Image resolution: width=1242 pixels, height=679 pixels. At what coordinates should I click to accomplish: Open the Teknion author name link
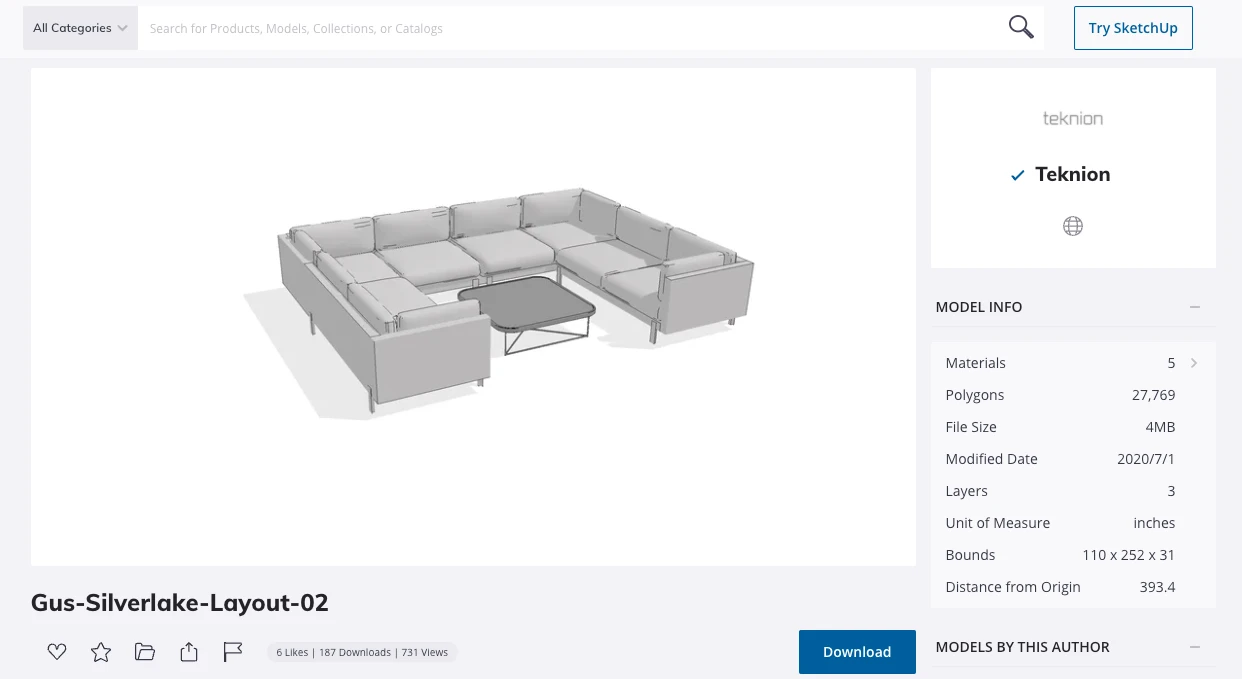(1072, 174)
